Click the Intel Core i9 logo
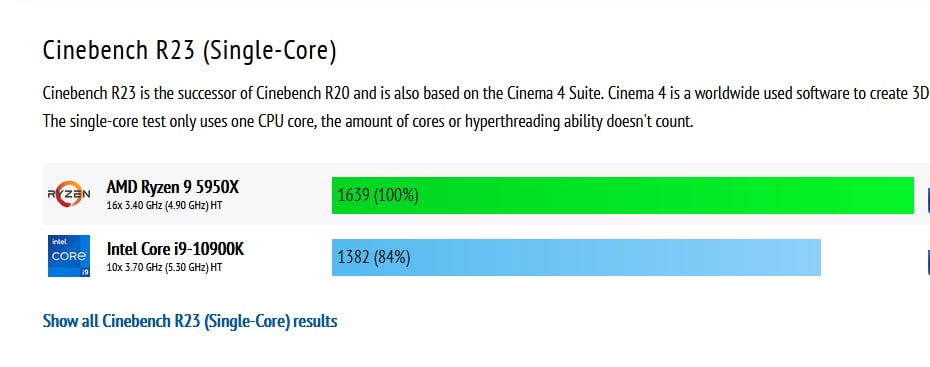Screen dimensions: 930x367 (x=69, y=256)
